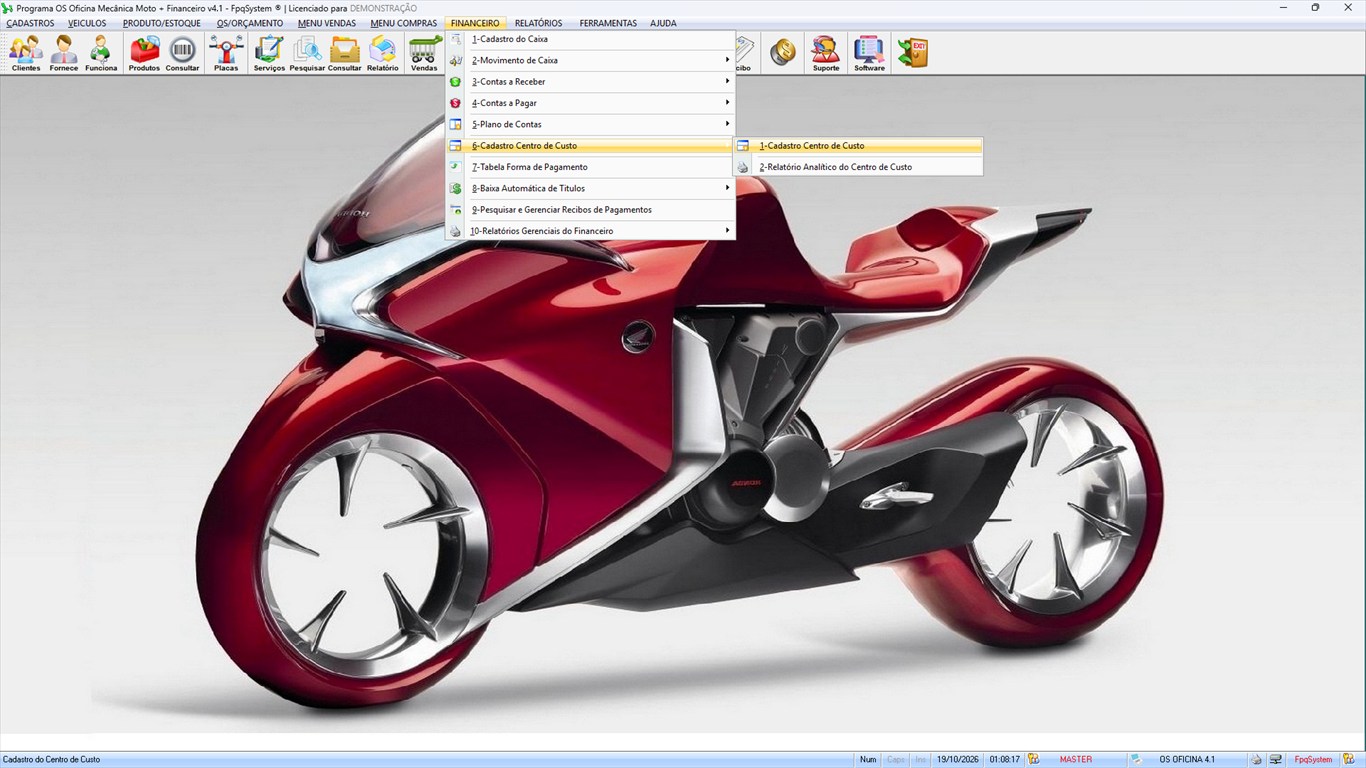Open the Relatório printer icon

click(x=383, y=53)
